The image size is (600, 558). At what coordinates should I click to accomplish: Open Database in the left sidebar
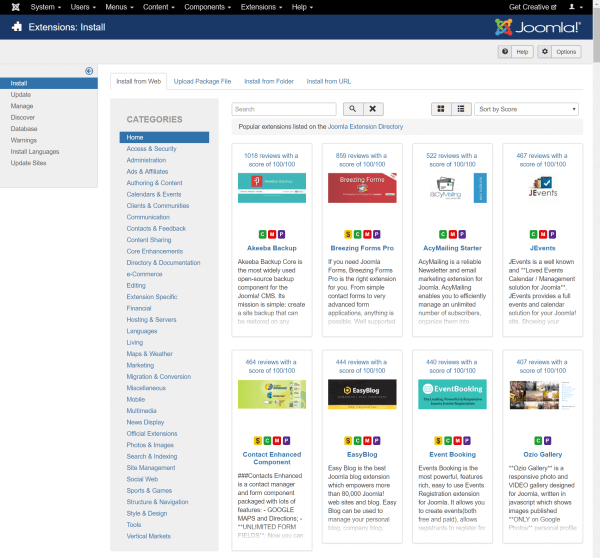pyautogui.click(x=24, y=129)
